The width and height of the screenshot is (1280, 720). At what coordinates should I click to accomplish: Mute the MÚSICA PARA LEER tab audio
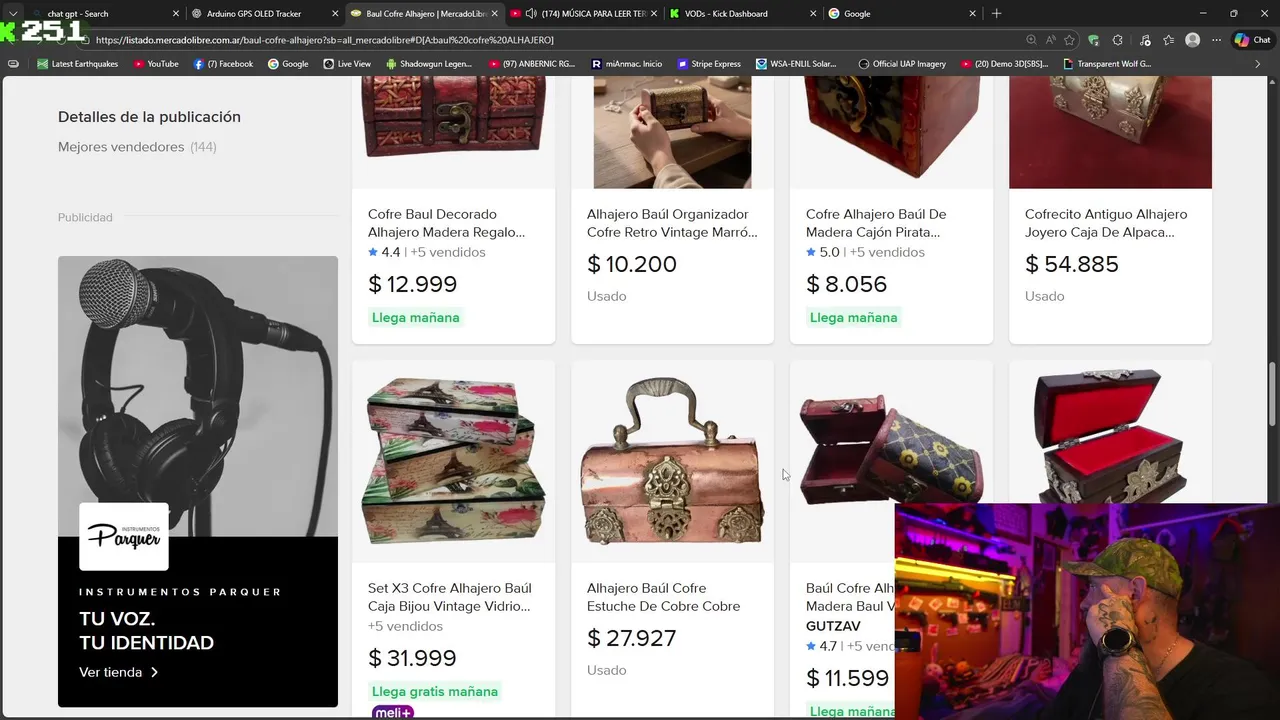530,14
